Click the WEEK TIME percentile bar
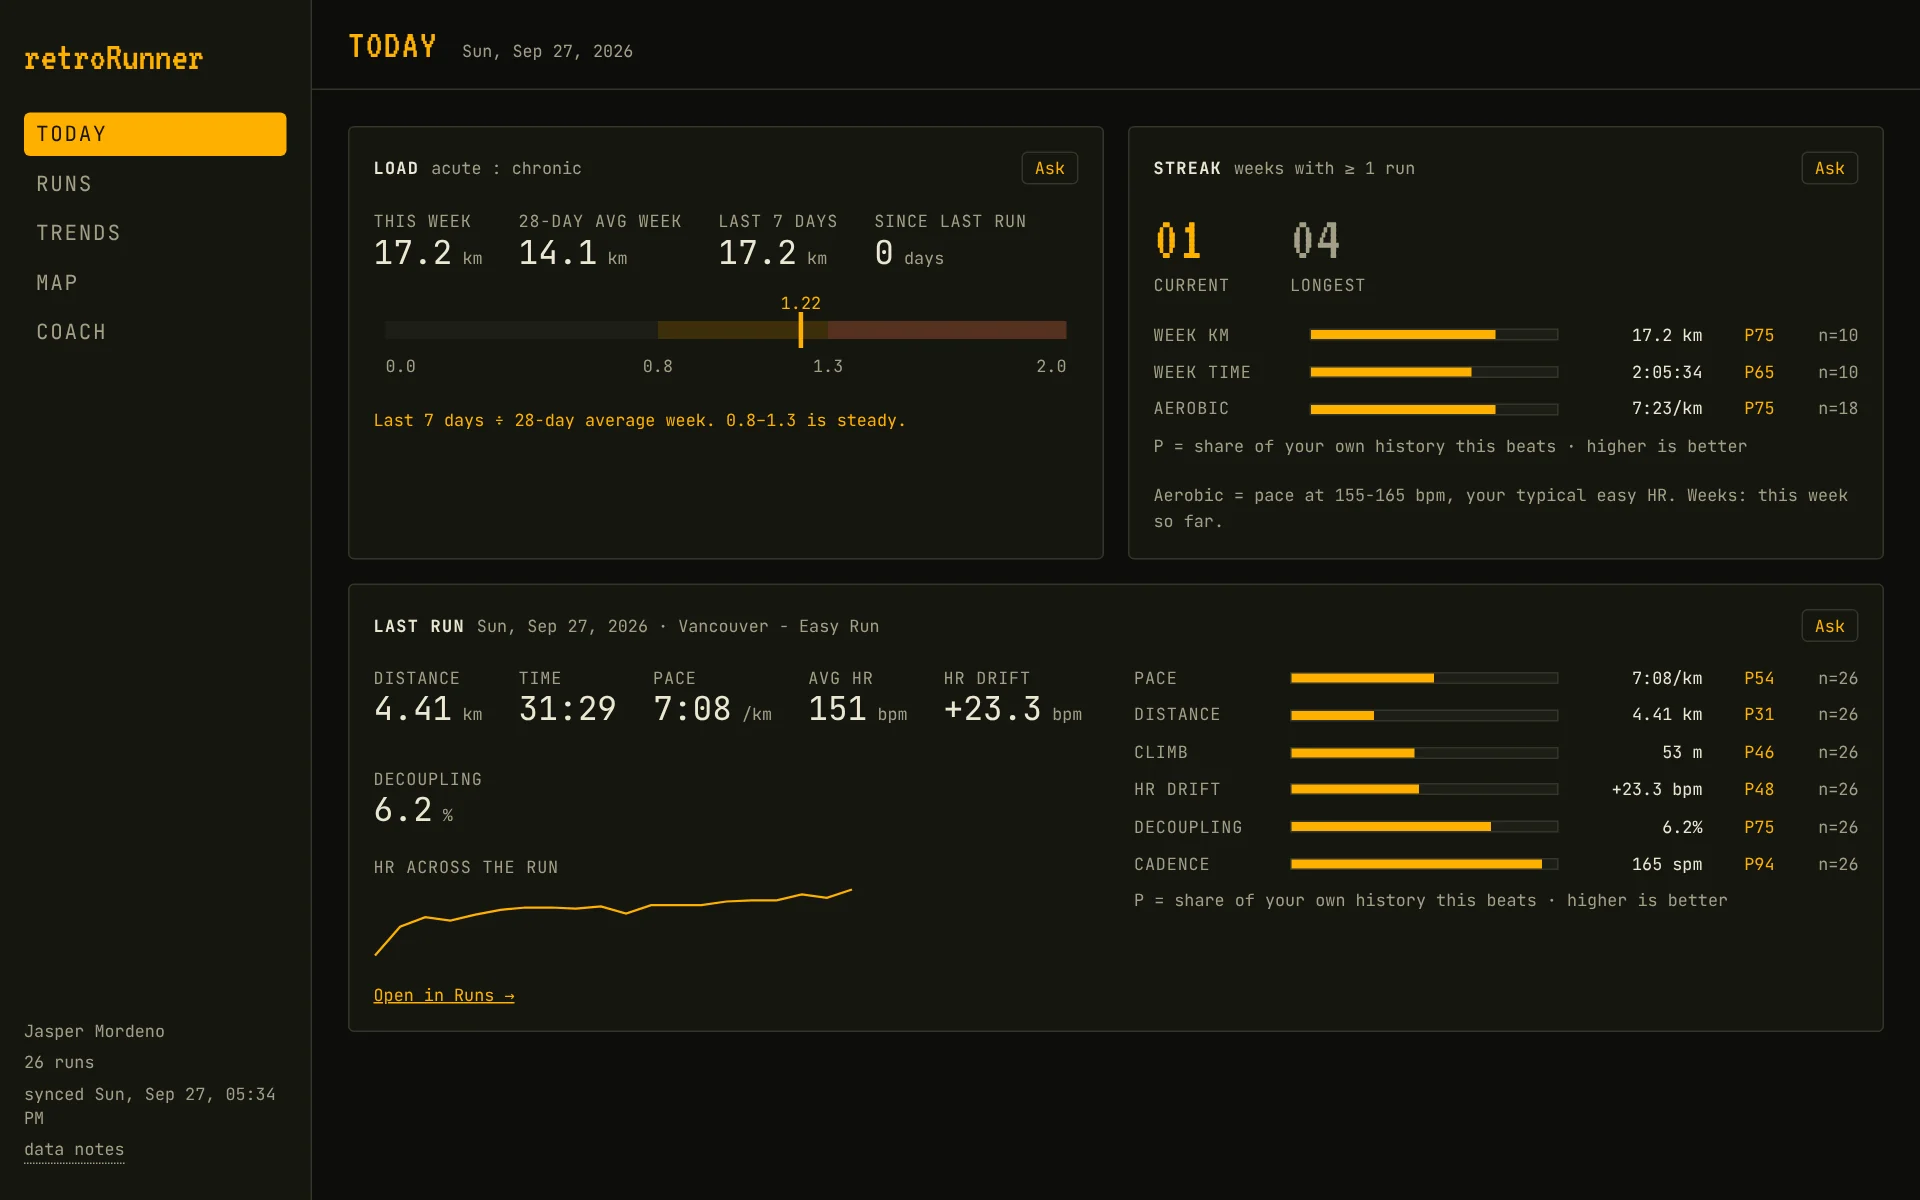The image size is (1920, 1200). click(1434, 372)
